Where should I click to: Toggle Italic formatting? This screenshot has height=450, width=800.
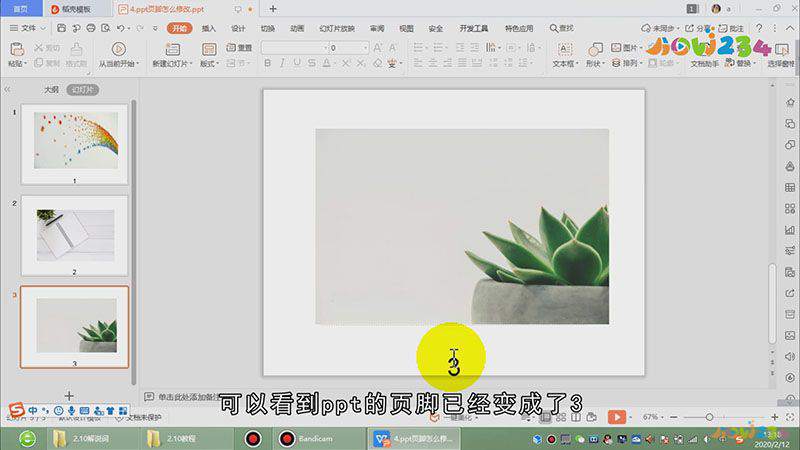tap(282, 63)
